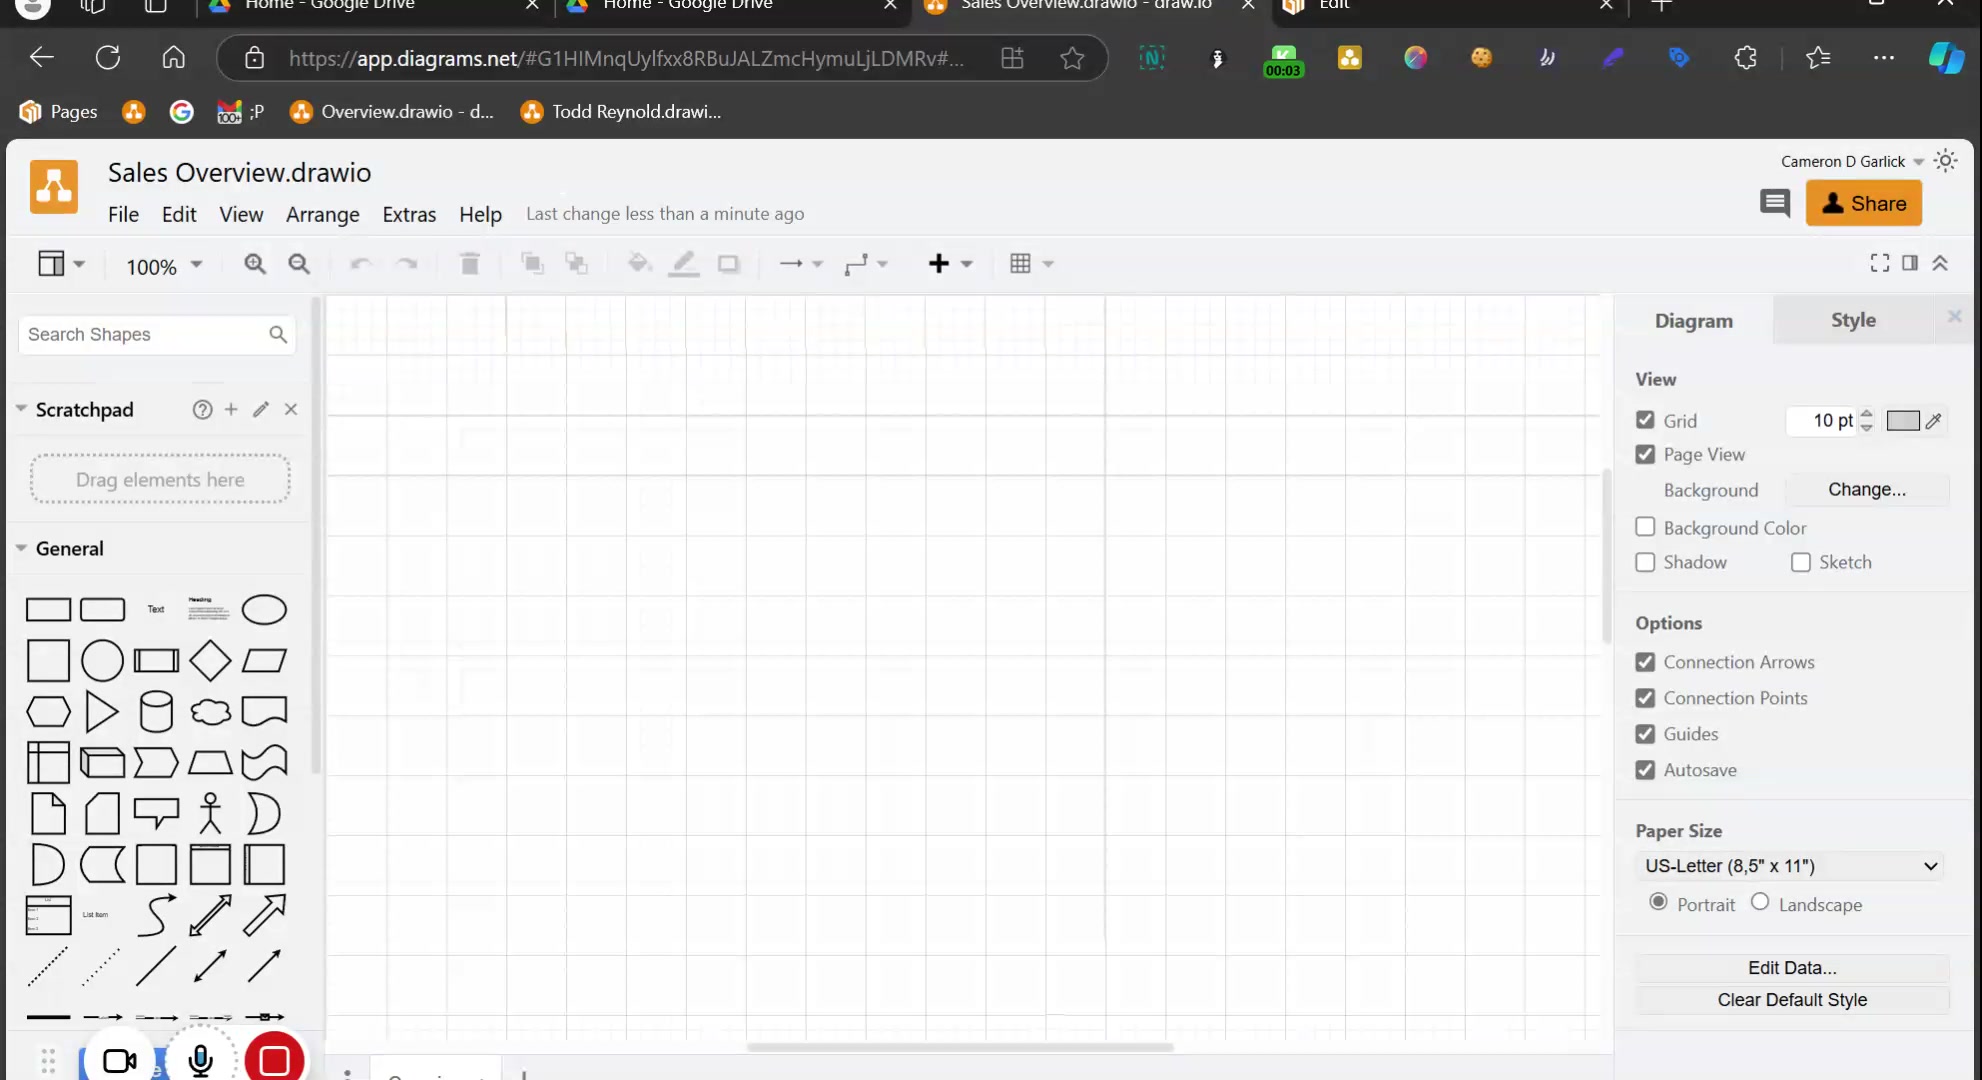Switch to the Style tab

coord(1853,320)
